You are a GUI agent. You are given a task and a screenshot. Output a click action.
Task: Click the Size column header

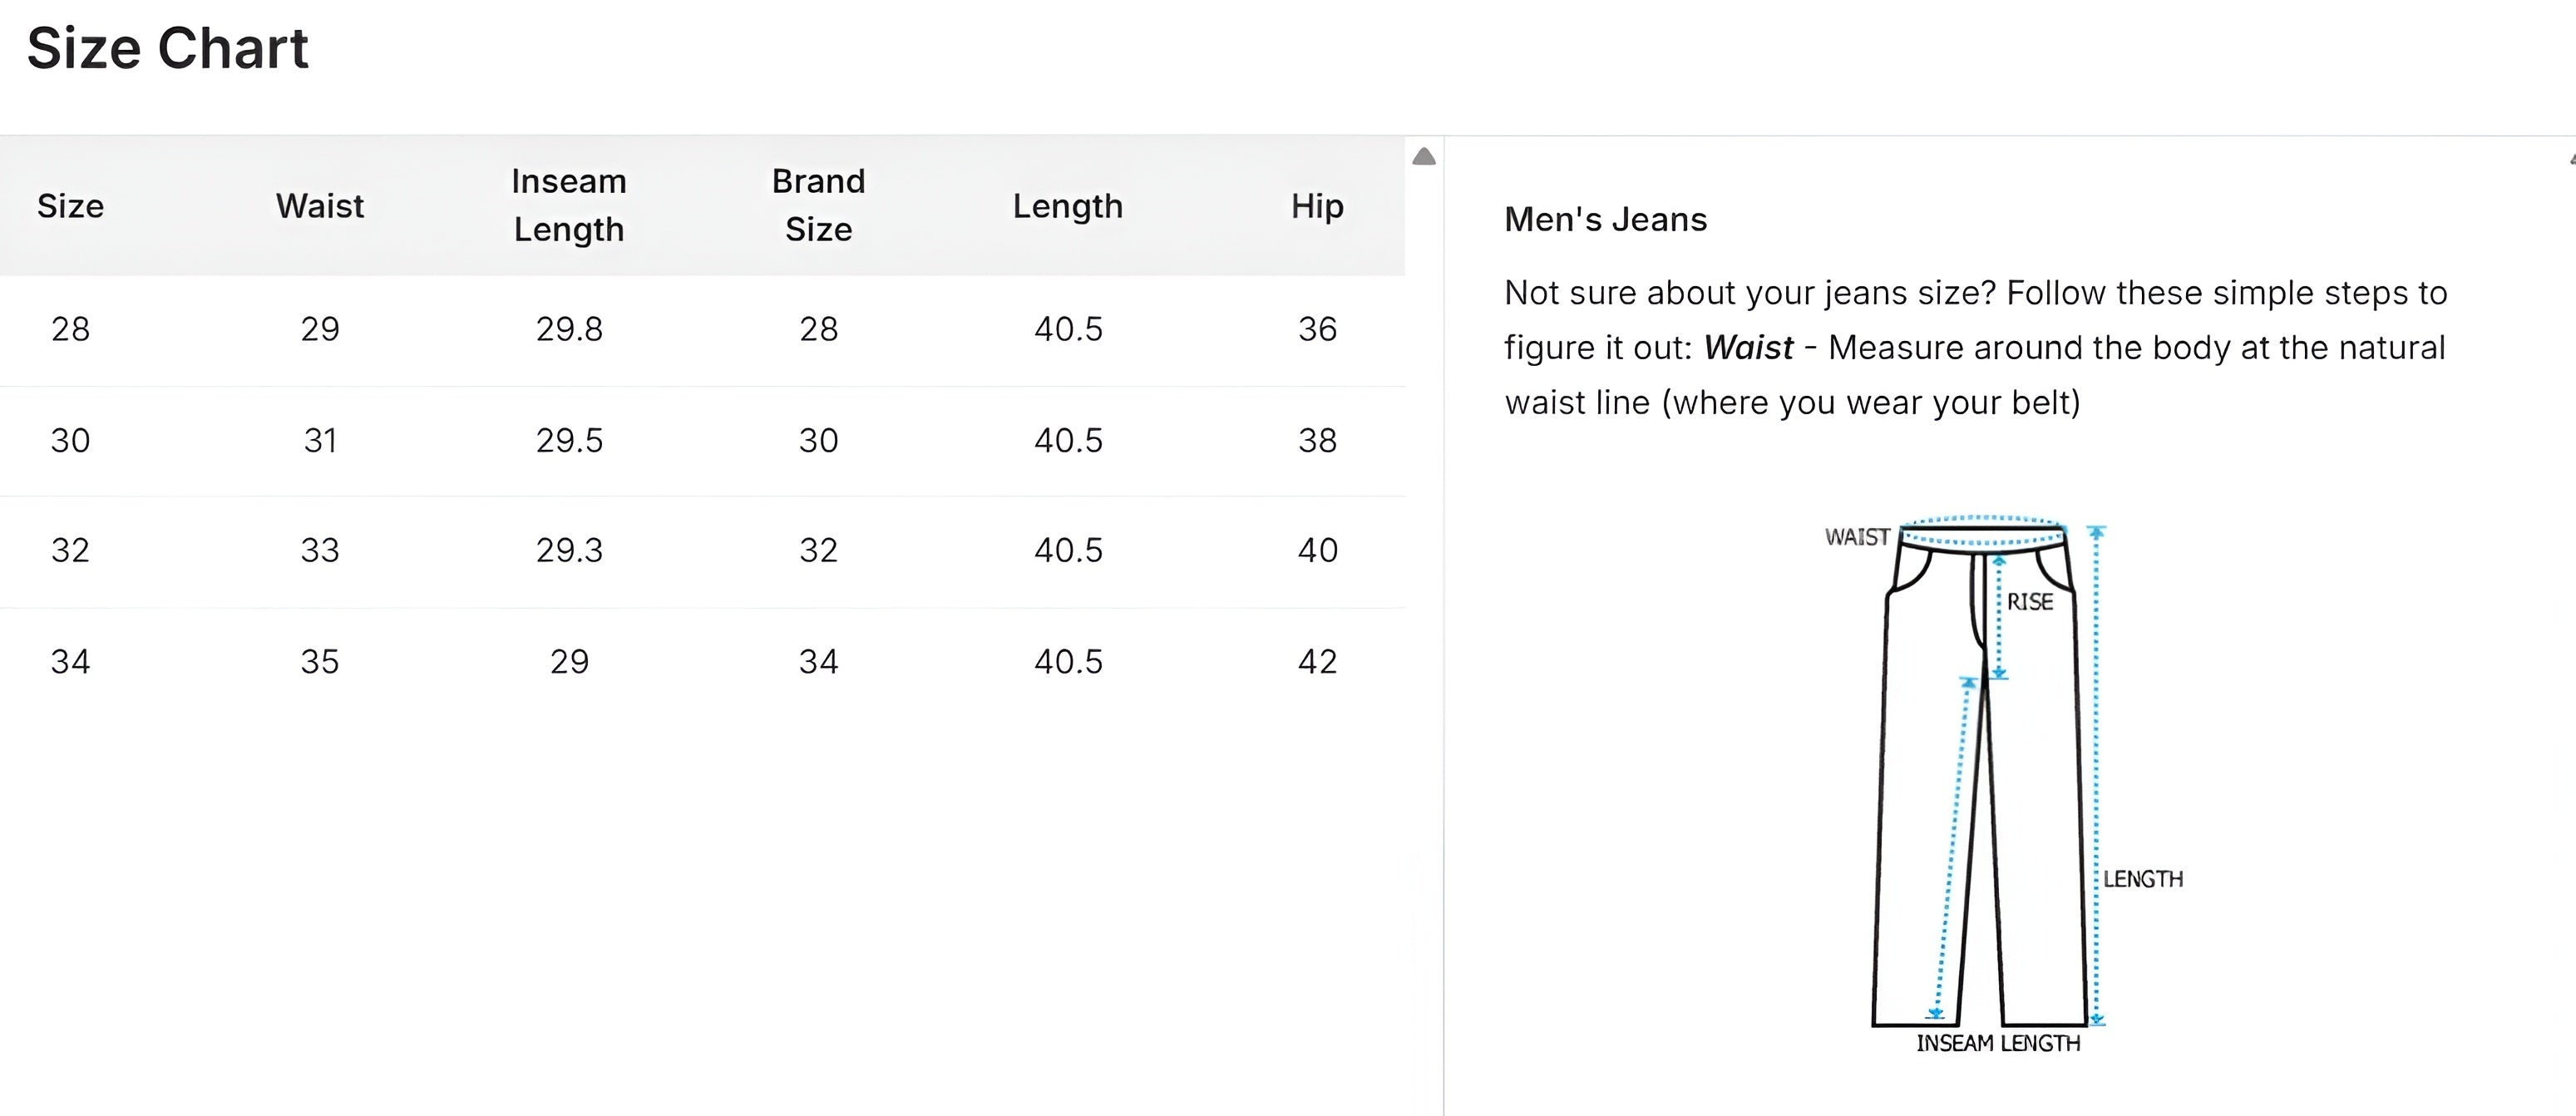[x=70, y=206]
